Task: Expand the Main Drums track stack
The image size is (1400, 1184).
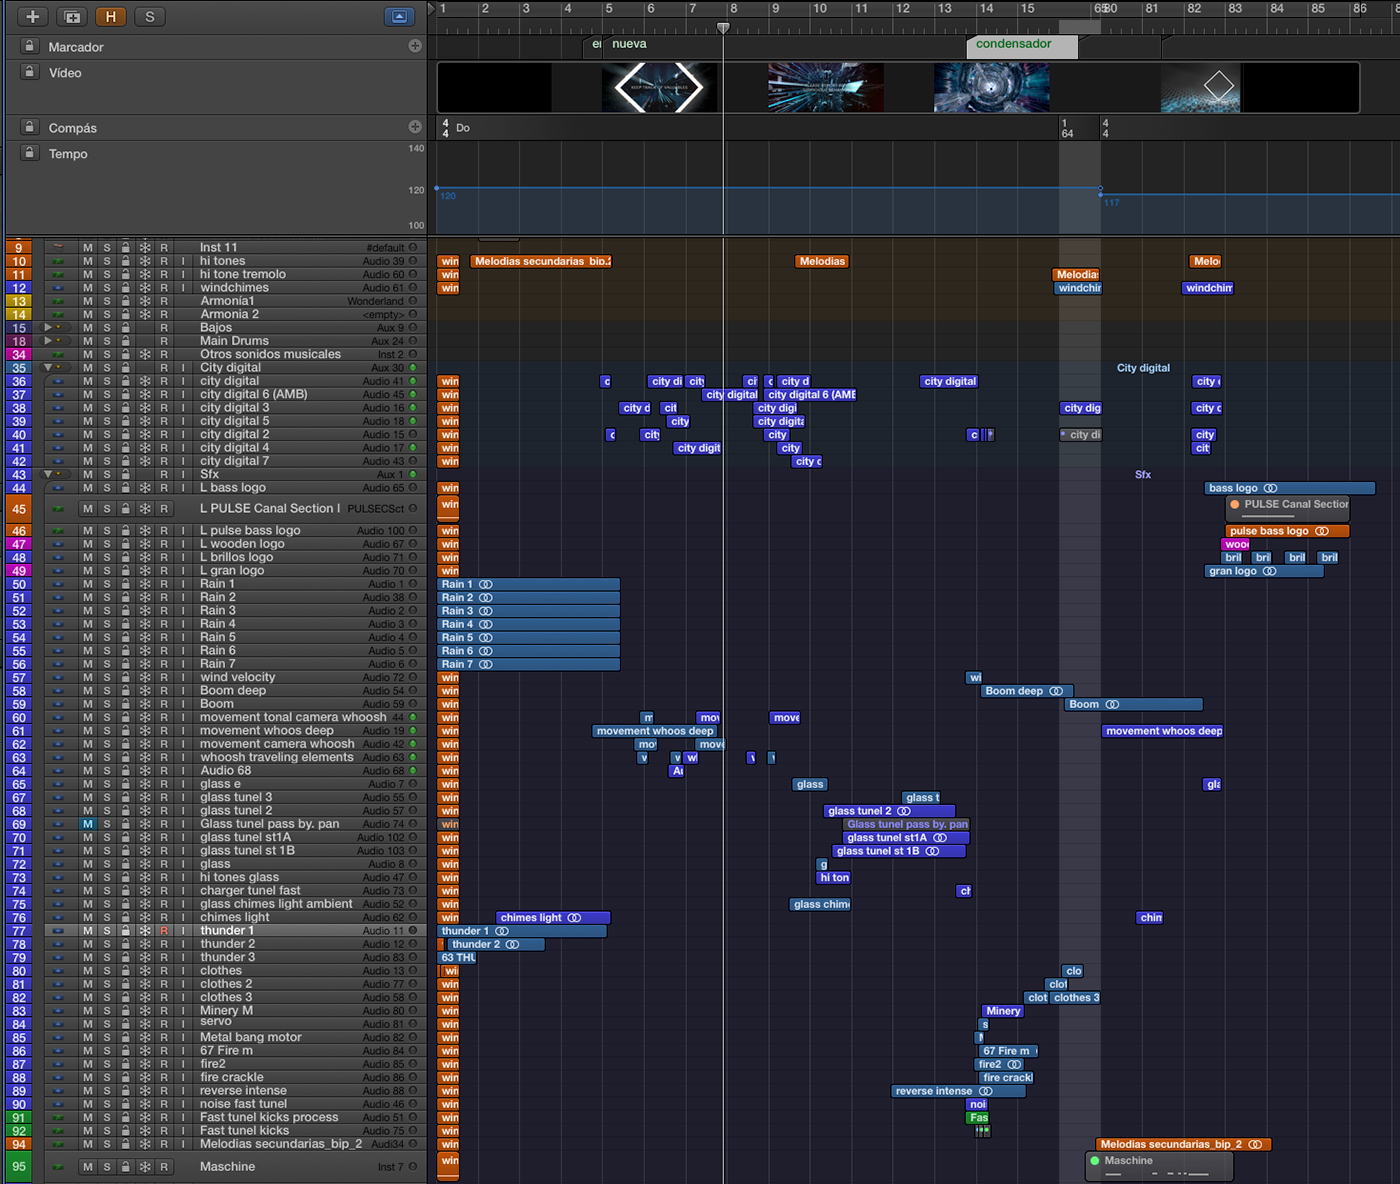Action: (x=47, y=341)
